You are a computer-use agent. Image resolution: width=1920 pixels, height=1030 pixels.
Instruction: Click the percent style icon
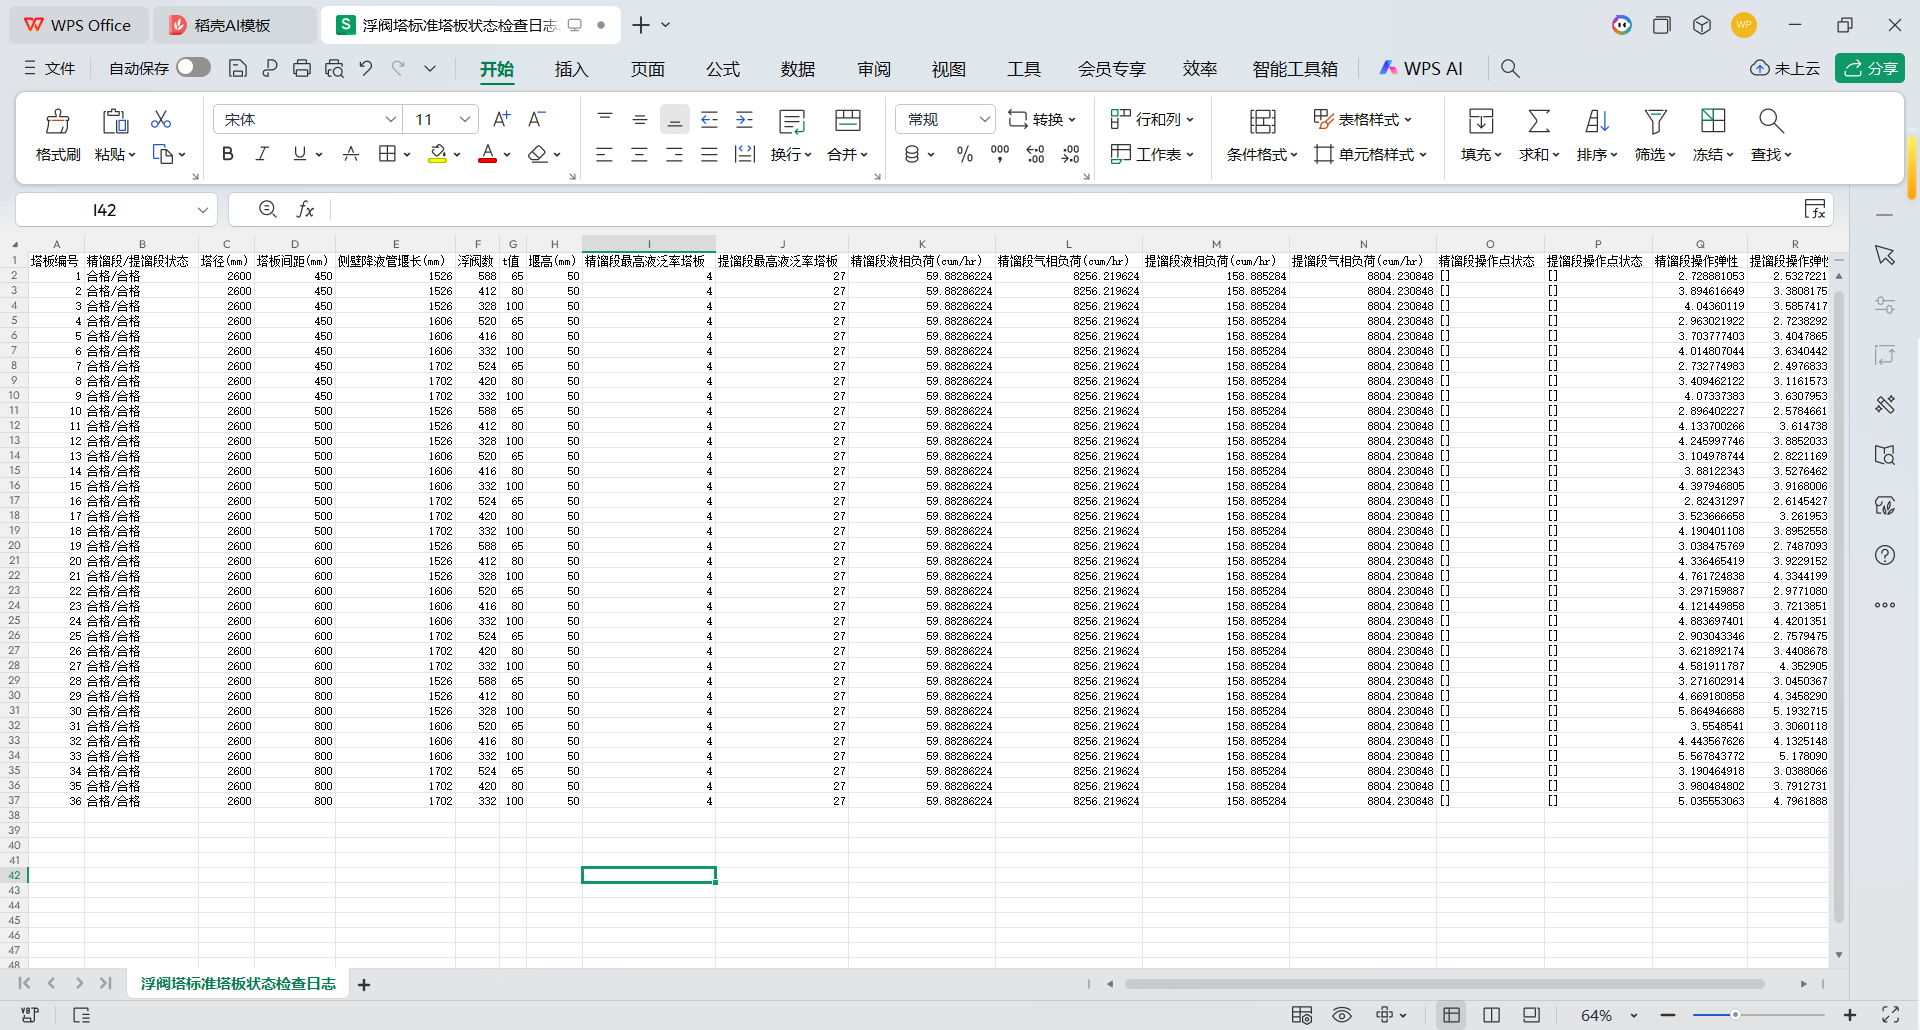[x=964, y=154]
